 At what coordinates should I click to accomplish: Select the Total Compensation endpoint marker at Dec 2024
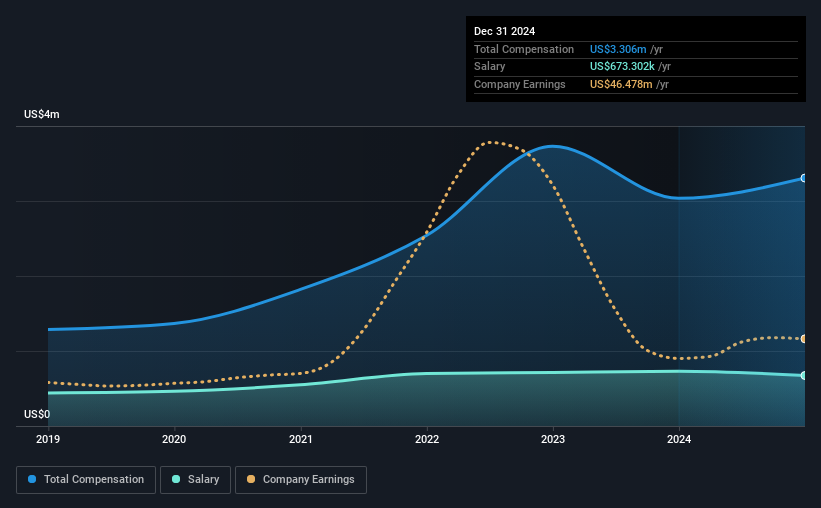(x=804, y=179)
